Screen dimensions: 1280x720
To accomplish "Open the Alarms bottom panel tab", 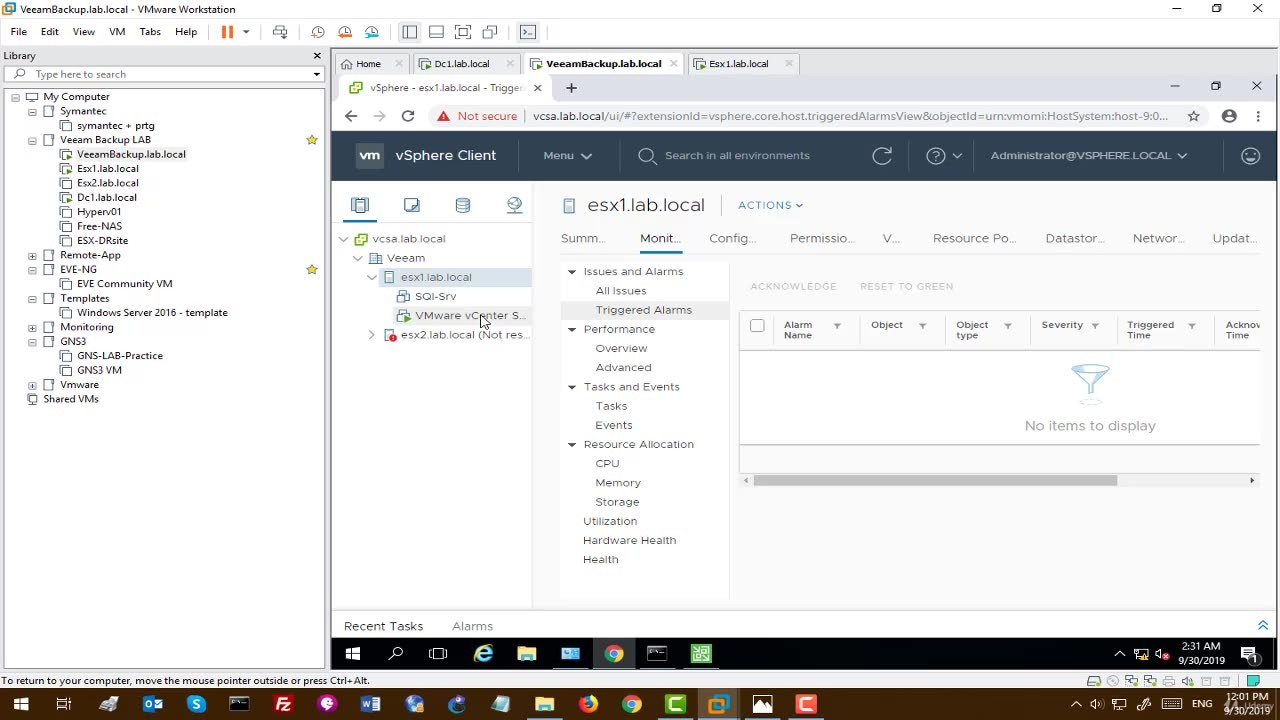I will 472,626.
